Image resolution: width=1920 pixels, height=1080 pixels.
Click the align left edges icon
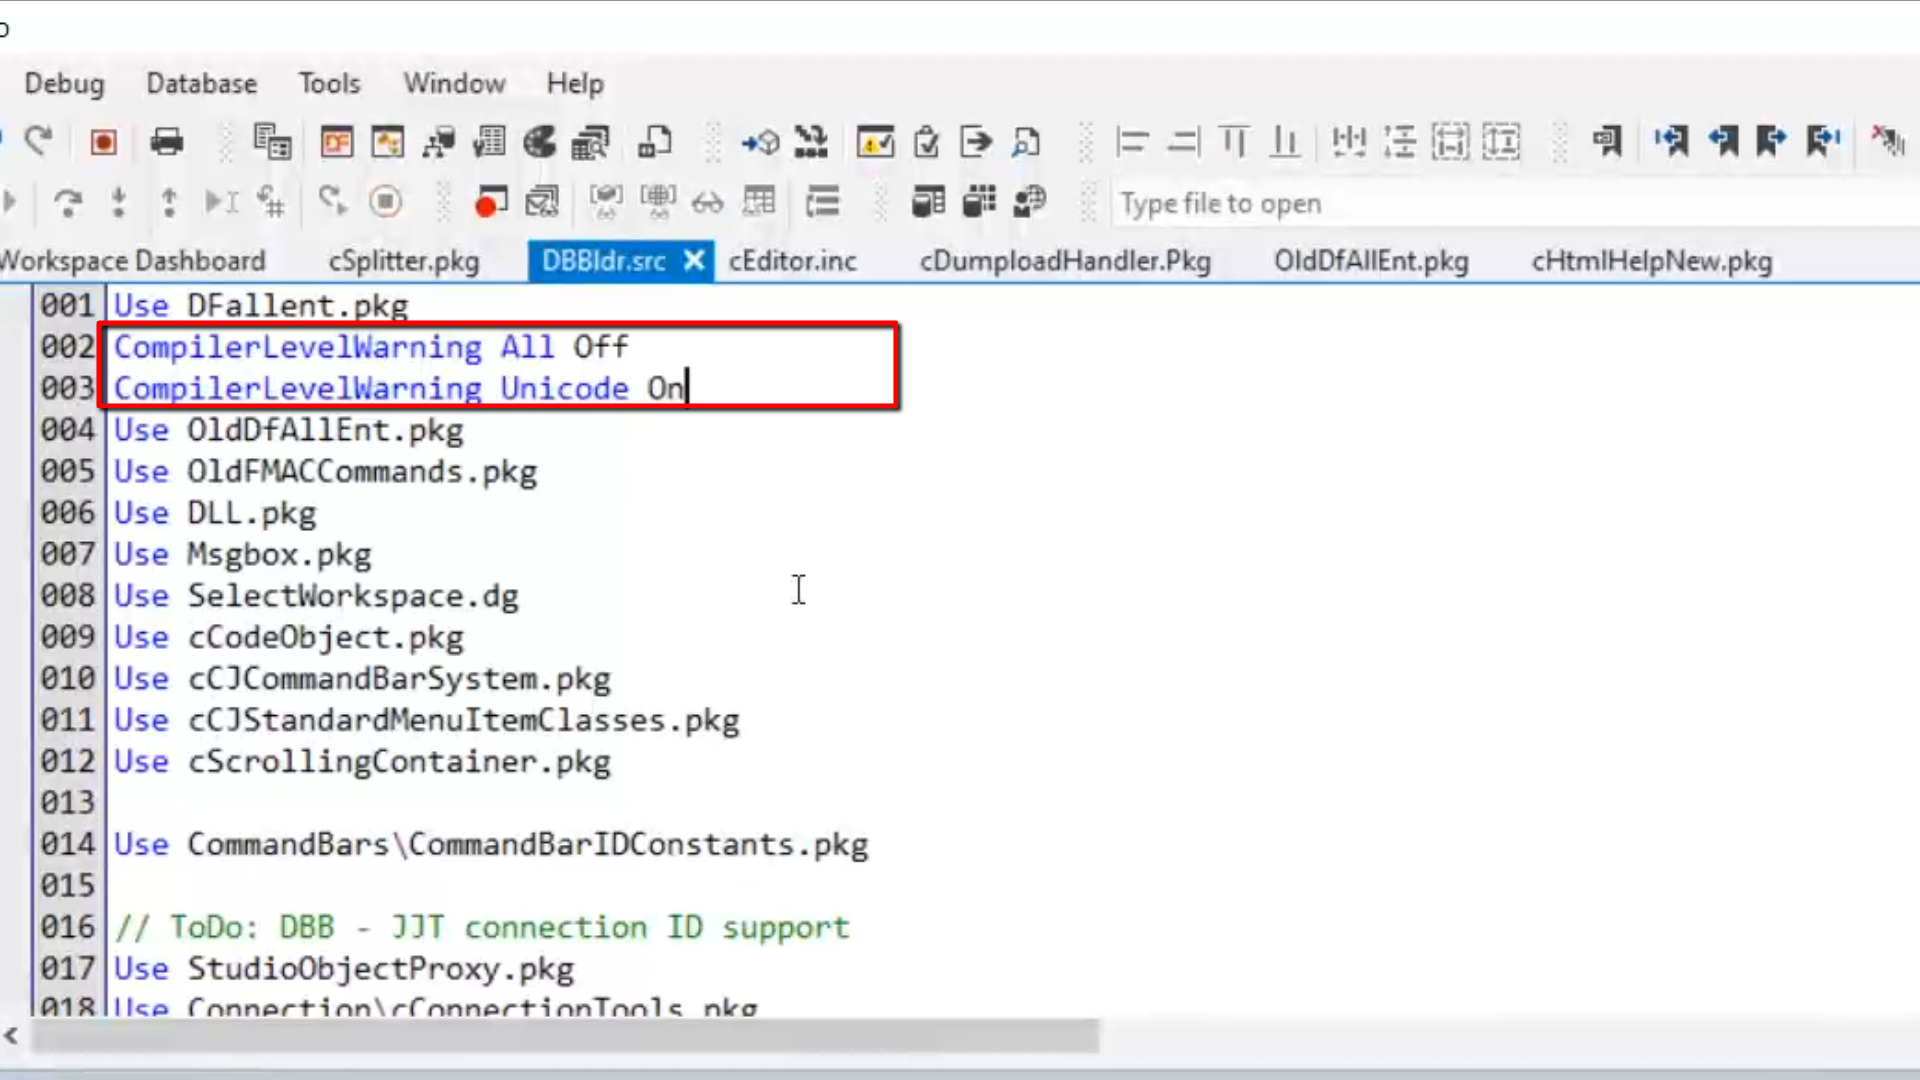click(x=1132, y=142)
